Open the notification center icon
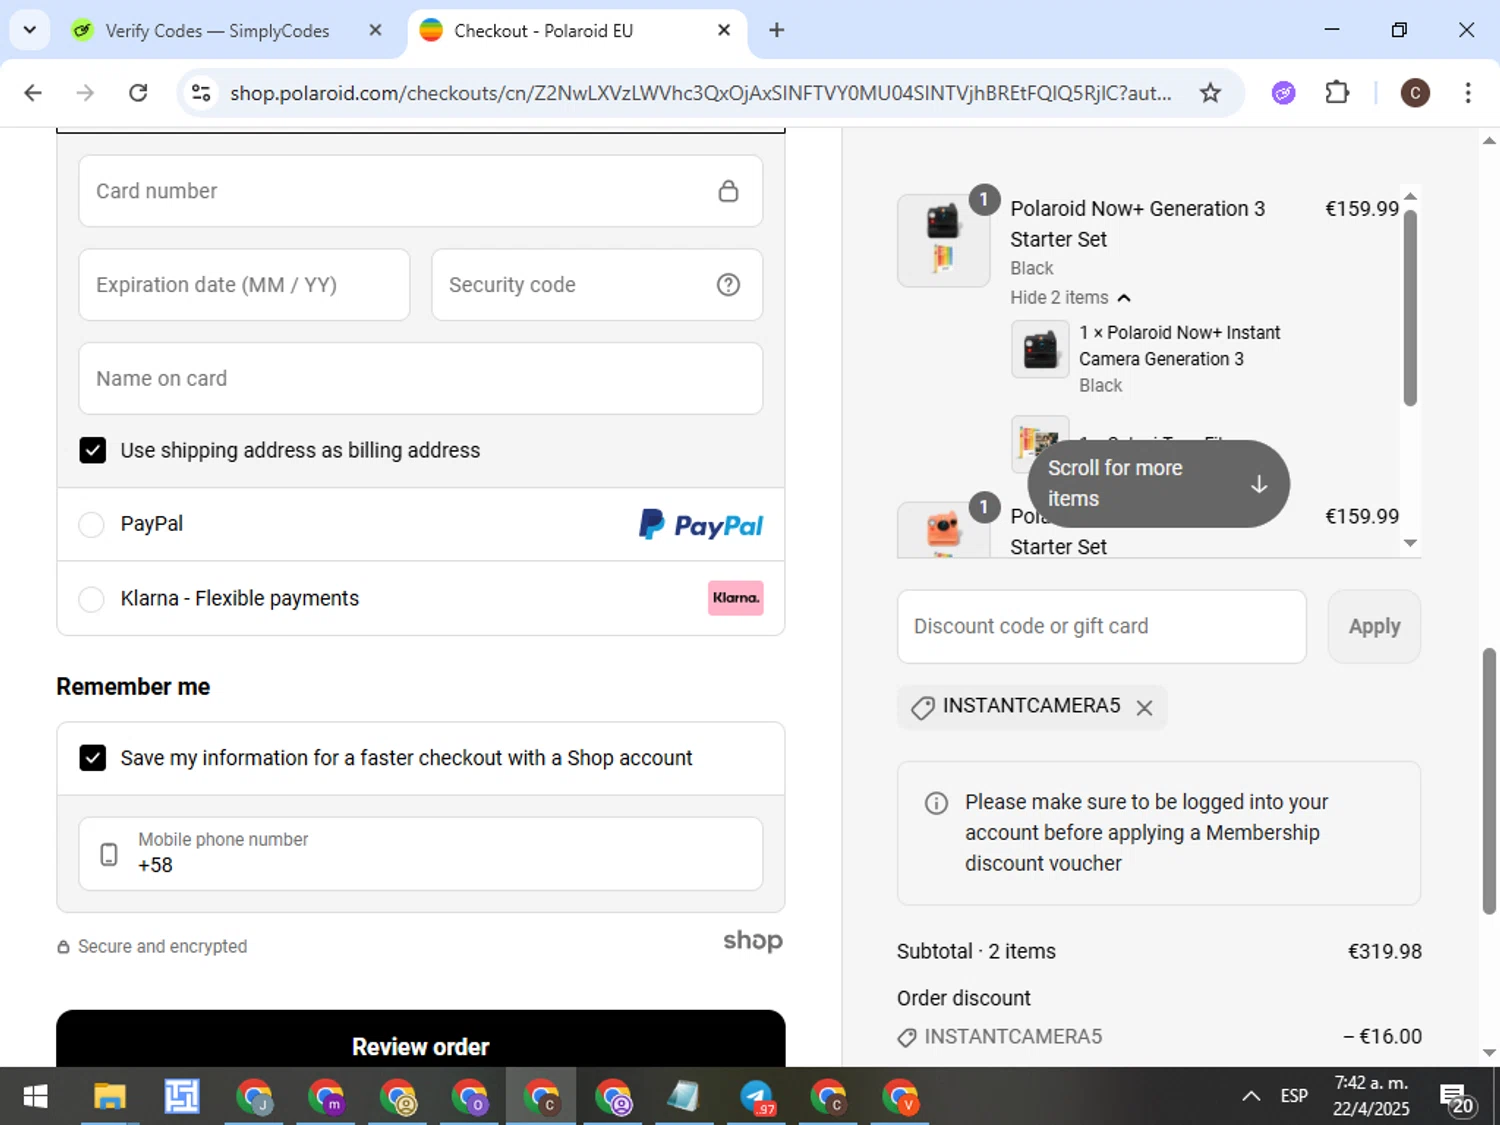The image size is (1500, 1125). tap(1456, 1098)
